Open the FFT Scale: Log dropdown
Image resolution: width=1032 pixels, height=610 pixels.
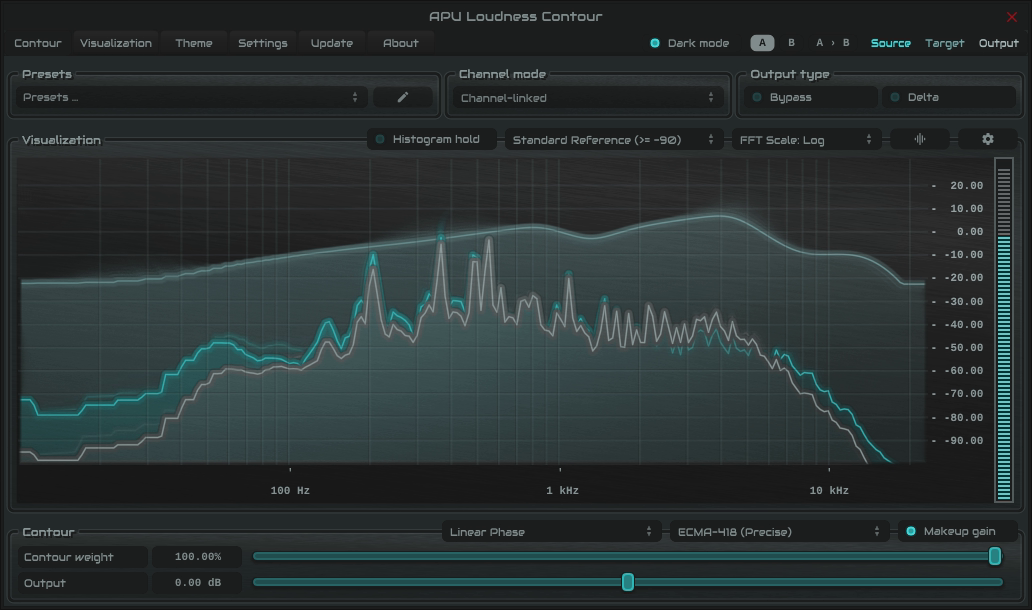point(806,140)
